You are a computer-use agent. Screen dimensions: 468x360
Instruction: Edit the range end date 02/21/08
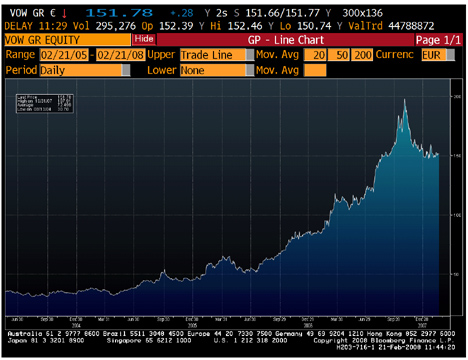[x=120, y=55]
